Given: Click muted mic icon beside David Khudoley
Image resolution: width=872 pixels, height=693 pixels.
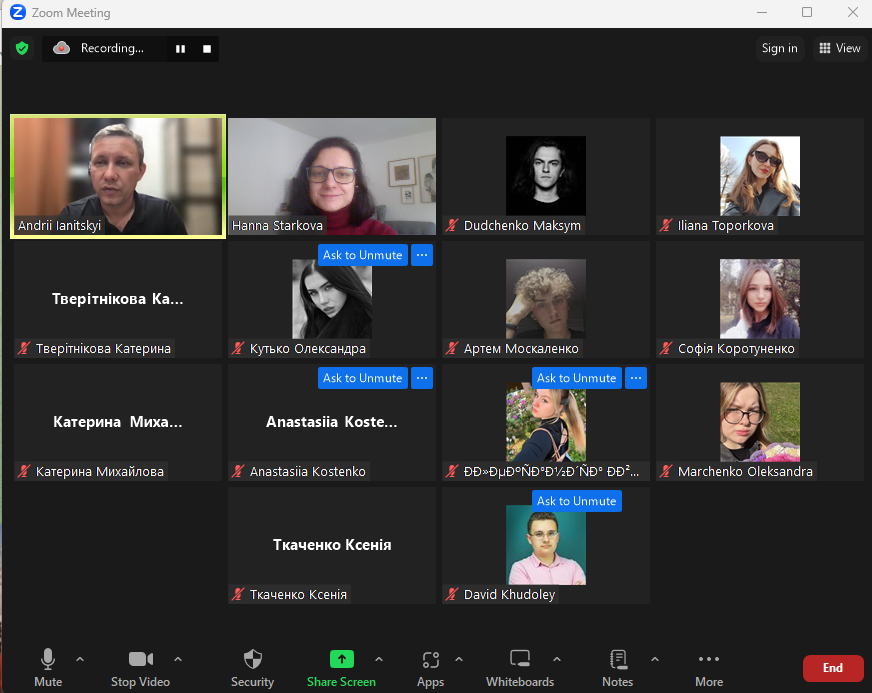Looking at the screenshot, I should 452,594.
